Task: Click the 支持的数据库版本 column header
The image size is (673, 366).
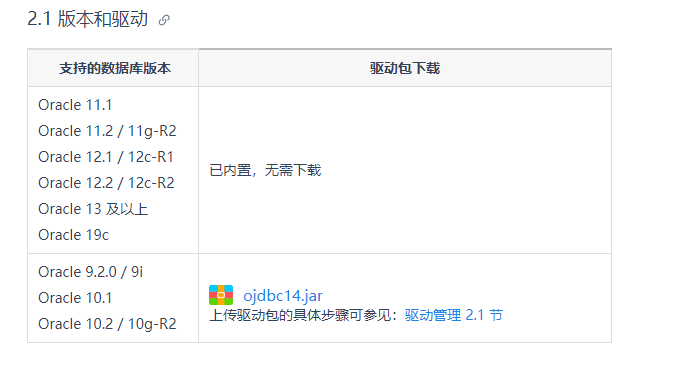Action: click(x=115, y=68)
